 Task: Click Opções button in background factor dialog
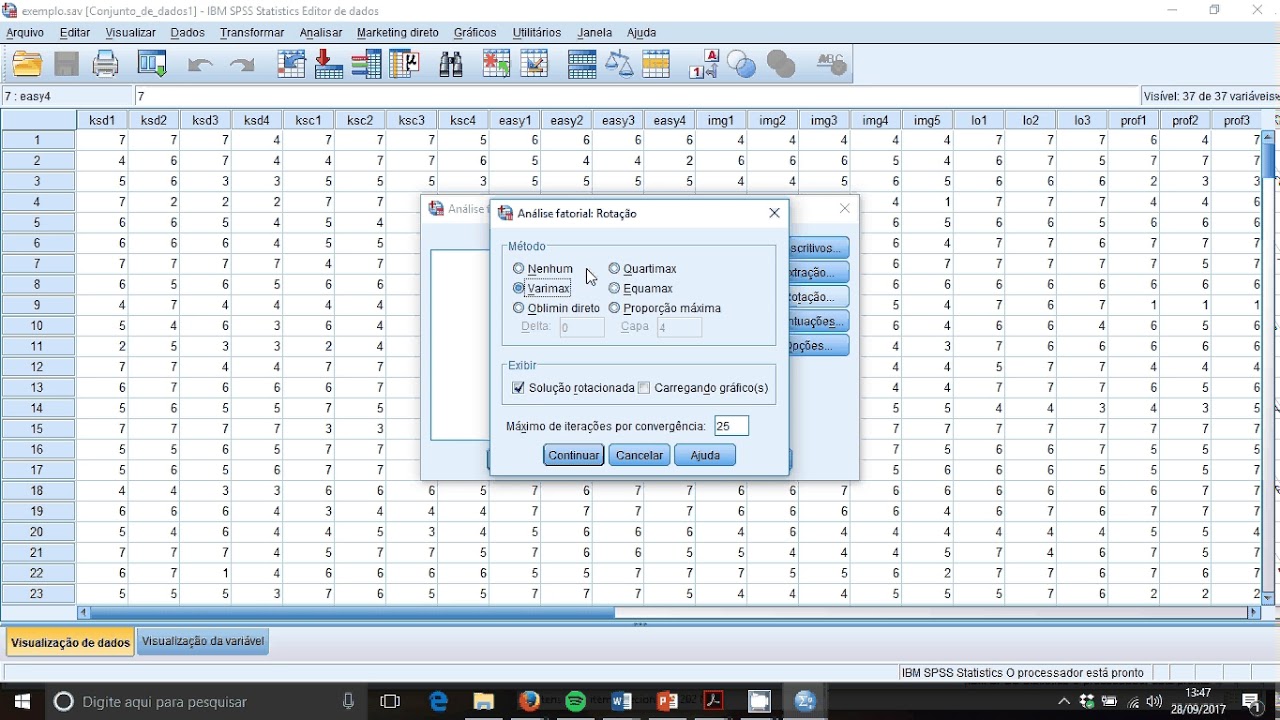[818, 346]
